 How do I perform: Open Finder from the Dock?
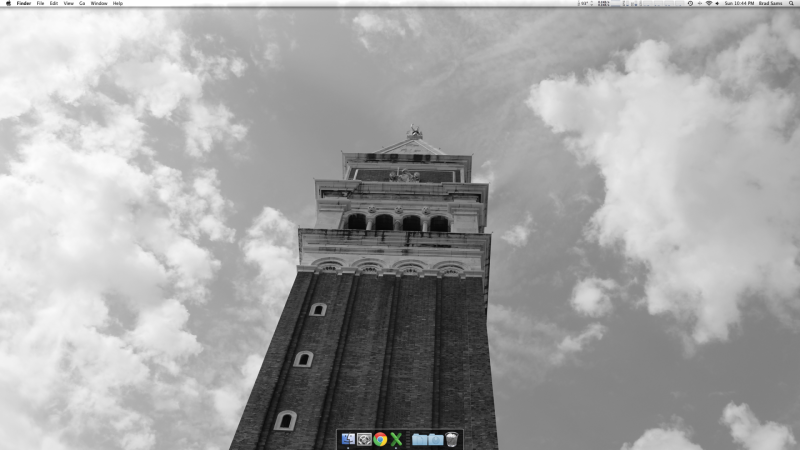pyautogui.click(x=348, y=439)
